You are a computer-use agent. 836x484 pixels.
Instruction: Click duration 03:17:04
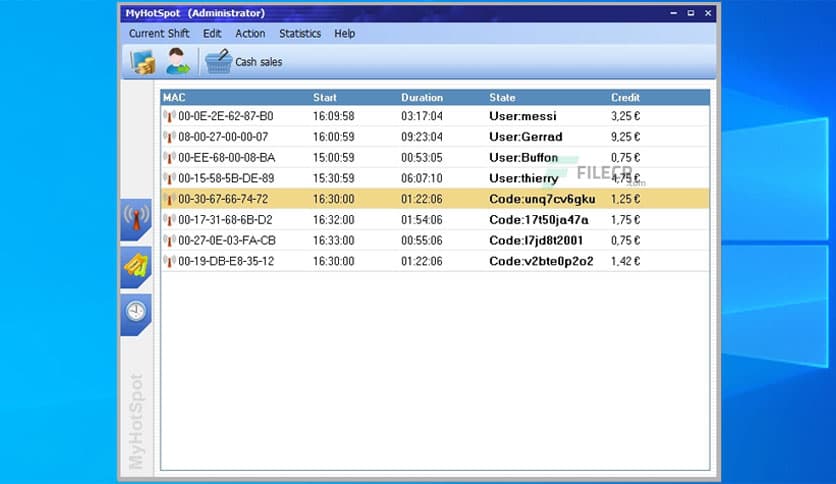pos(422,116)
